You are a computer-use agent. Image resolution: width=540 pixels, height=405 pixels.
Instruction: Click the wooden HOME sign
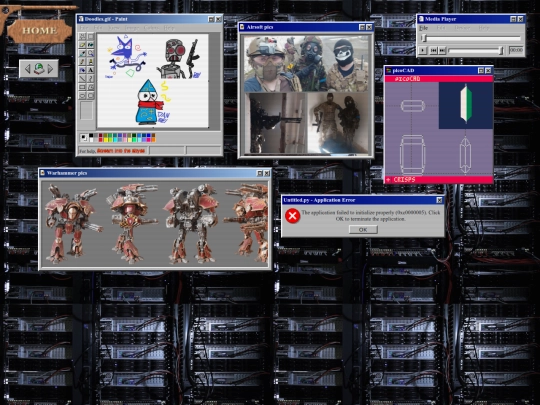pyautogui.click(x=39, y=31)
